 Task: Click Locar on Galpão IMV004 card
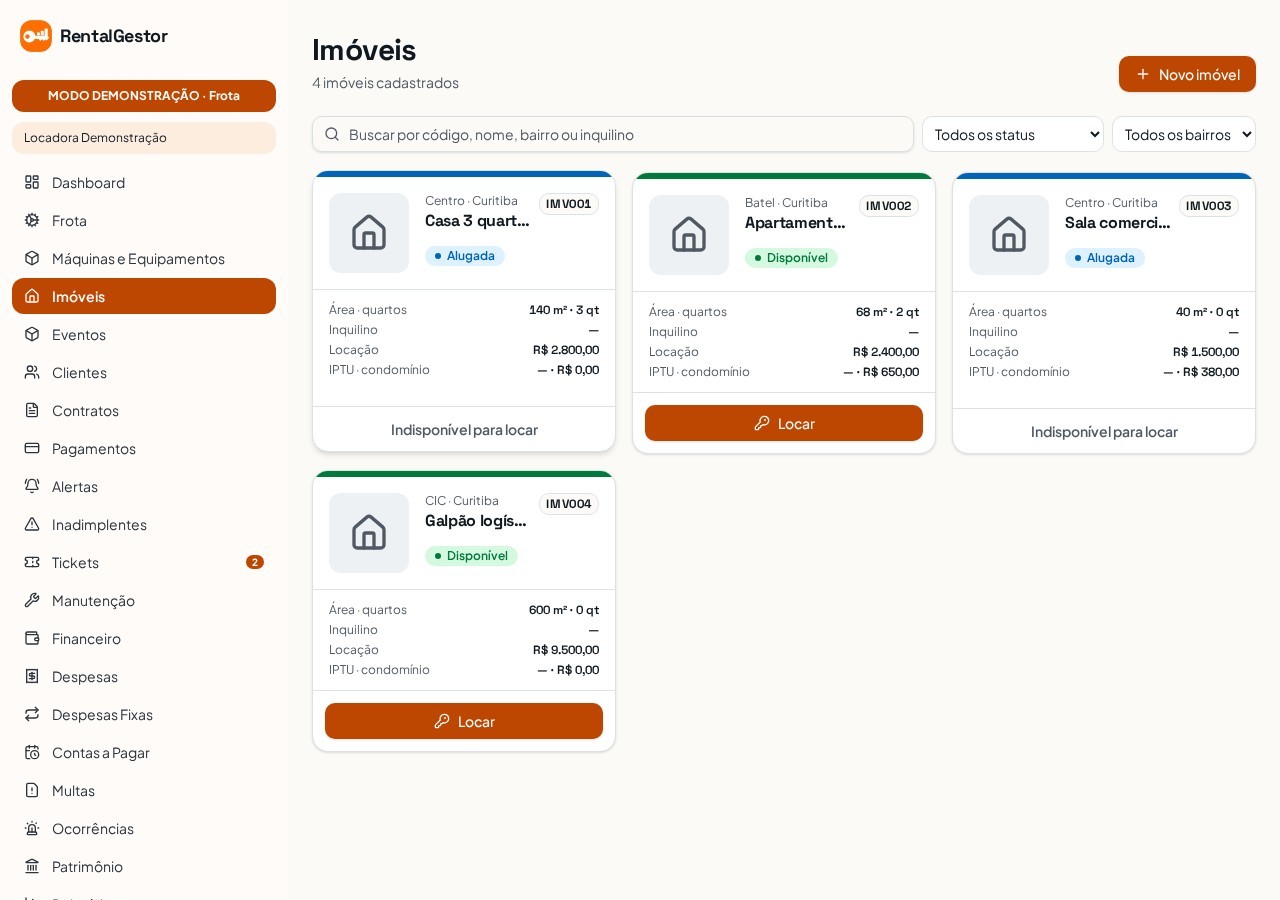tap(464, 721)
